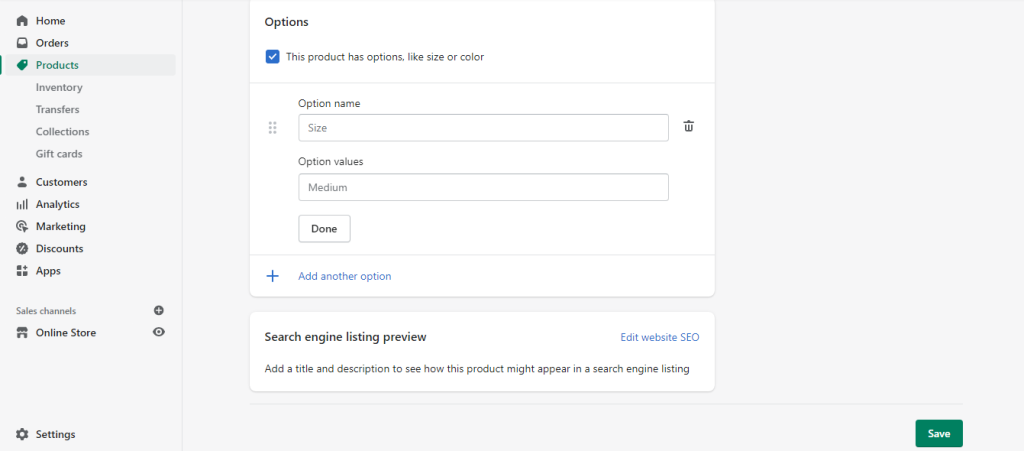Viewport: 1024px width, 451px height.
Task: Click the Analytics bar chart icon
Action: click(22, 204)
